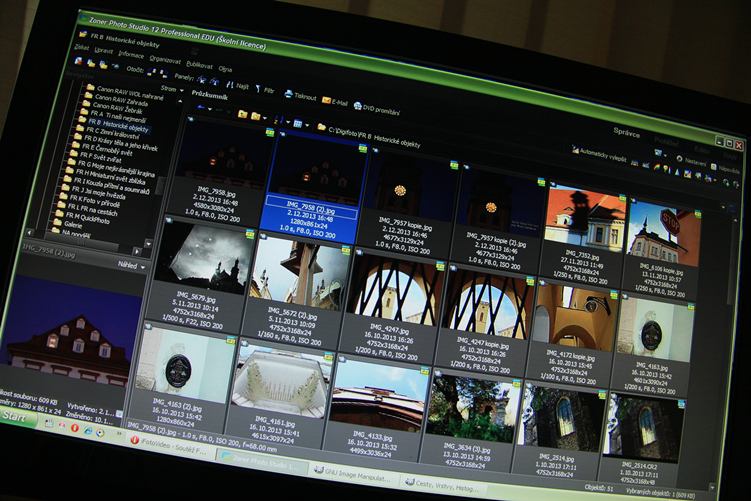This screenshot has height=501, width=751.
Task: Open the Publikovat menu
Action: coord(199,65)
